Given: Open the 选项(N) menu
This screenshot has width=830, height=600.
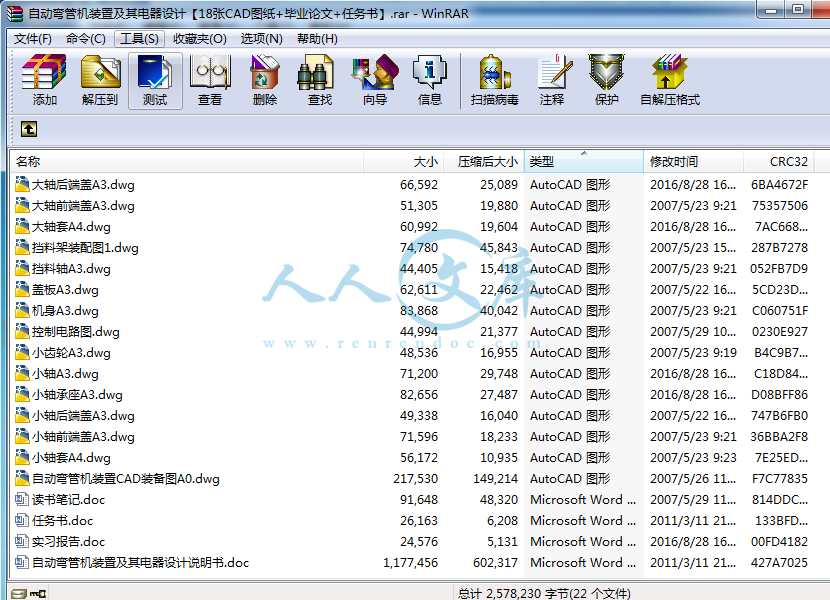Looking at the screenshot, I should pyautogui.click(x=261, y=39).
